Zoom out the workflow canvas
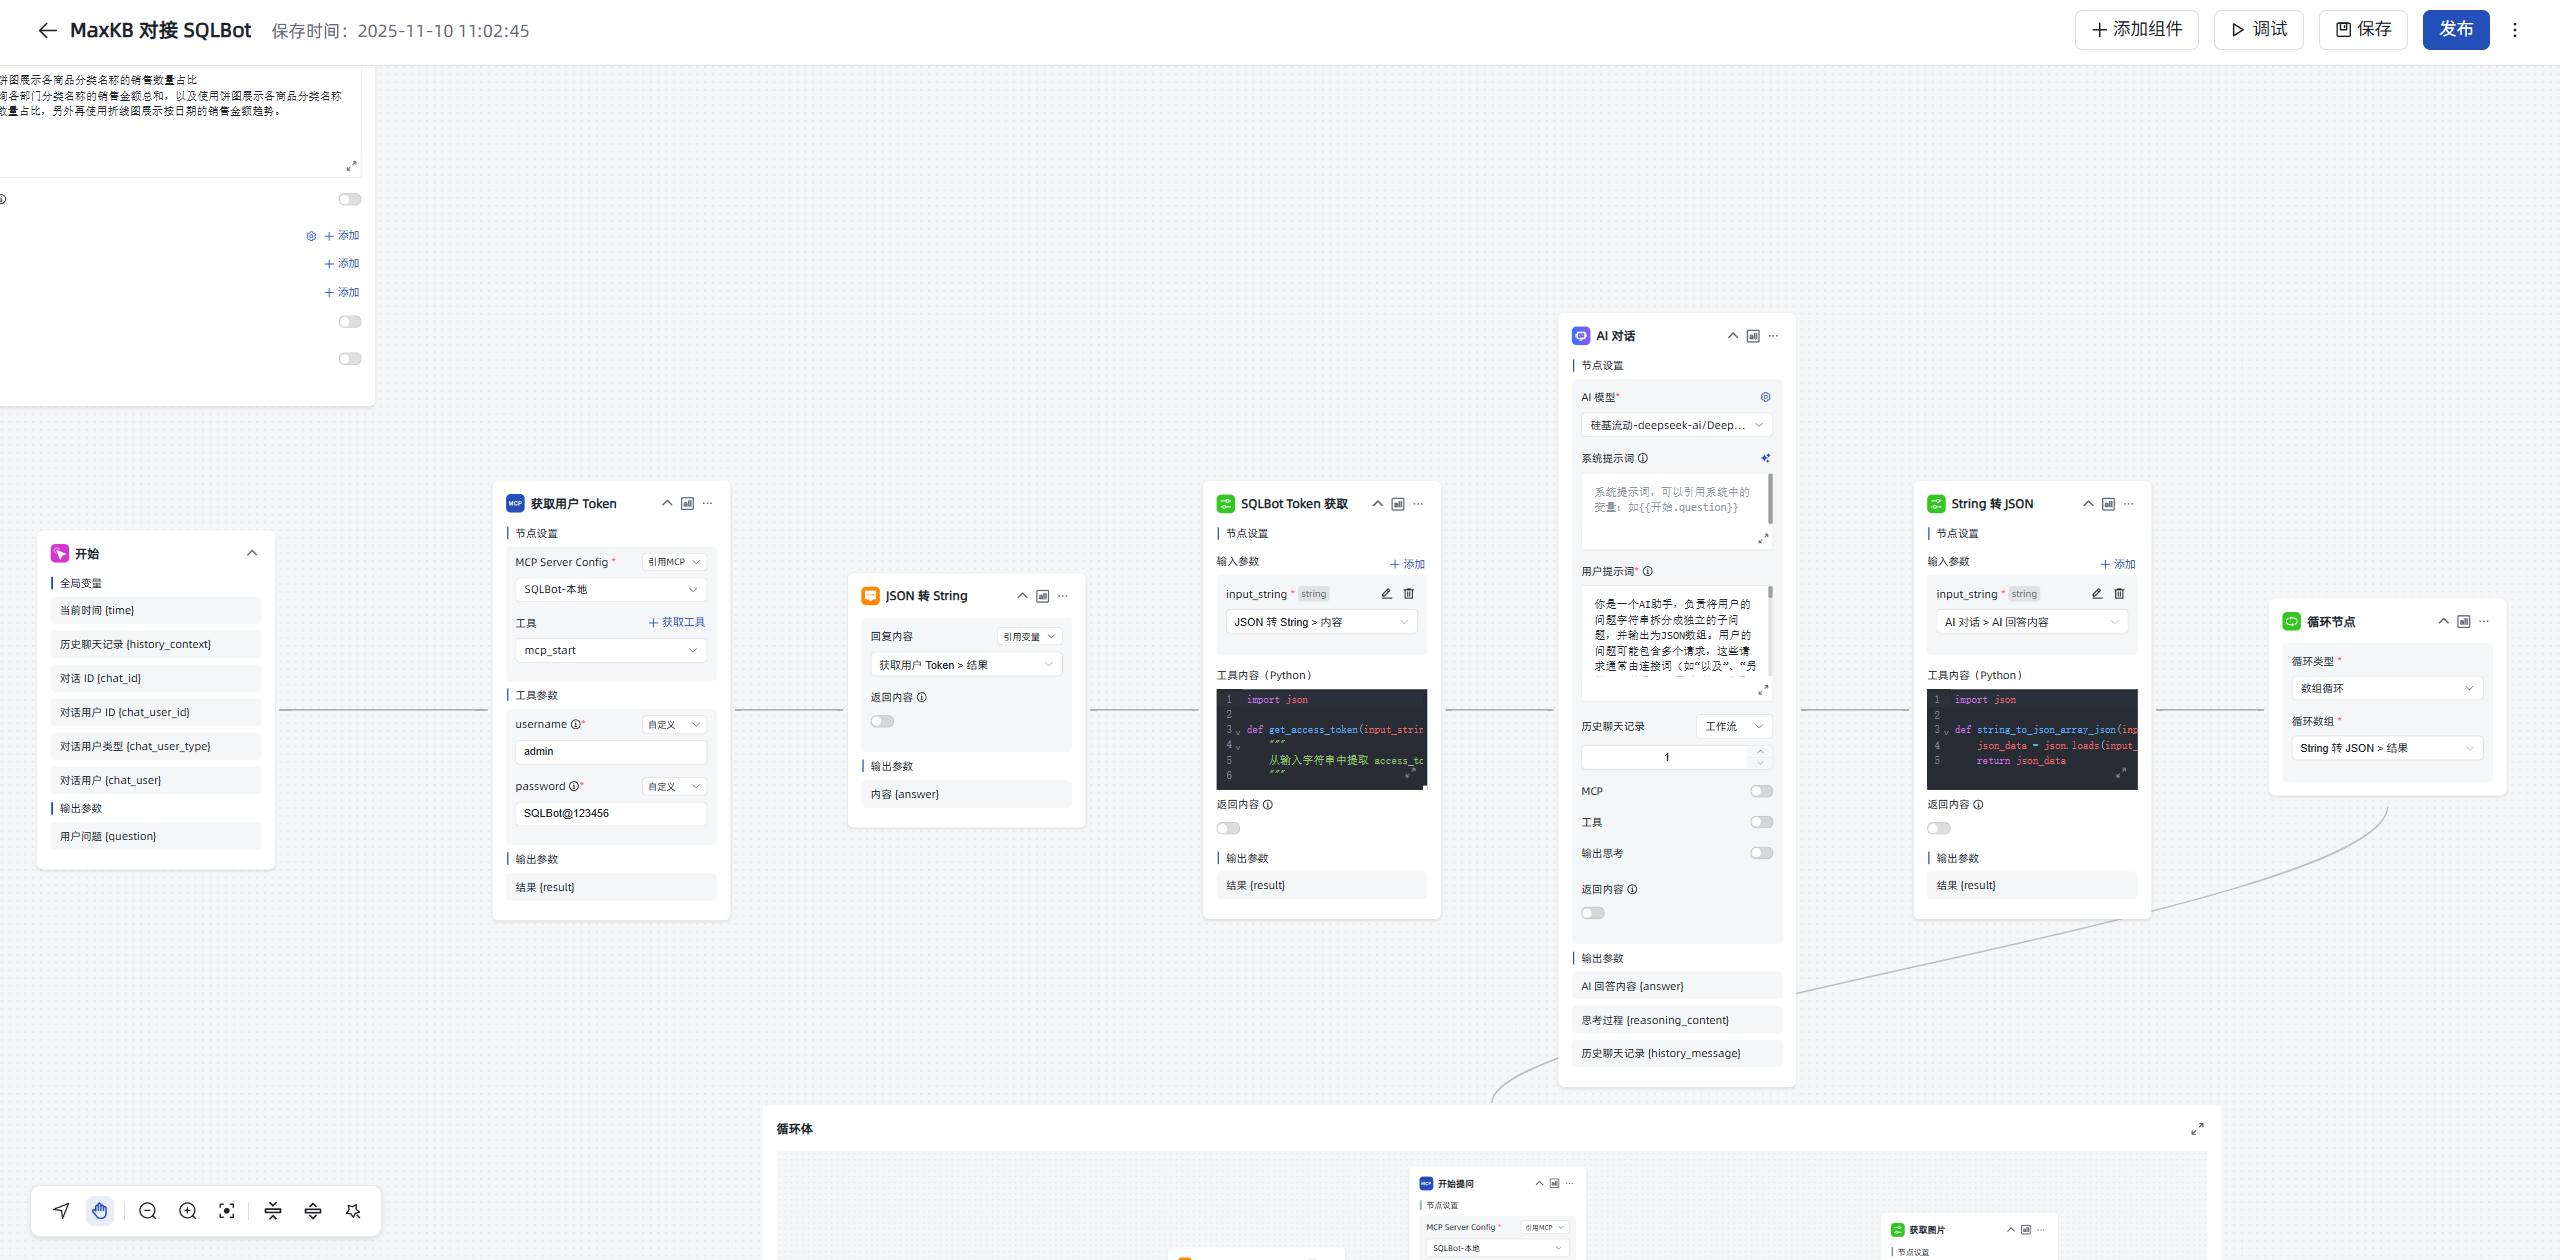Image resolution: width=2560 pixels, height=1260 pixels. coord(148,1211)
